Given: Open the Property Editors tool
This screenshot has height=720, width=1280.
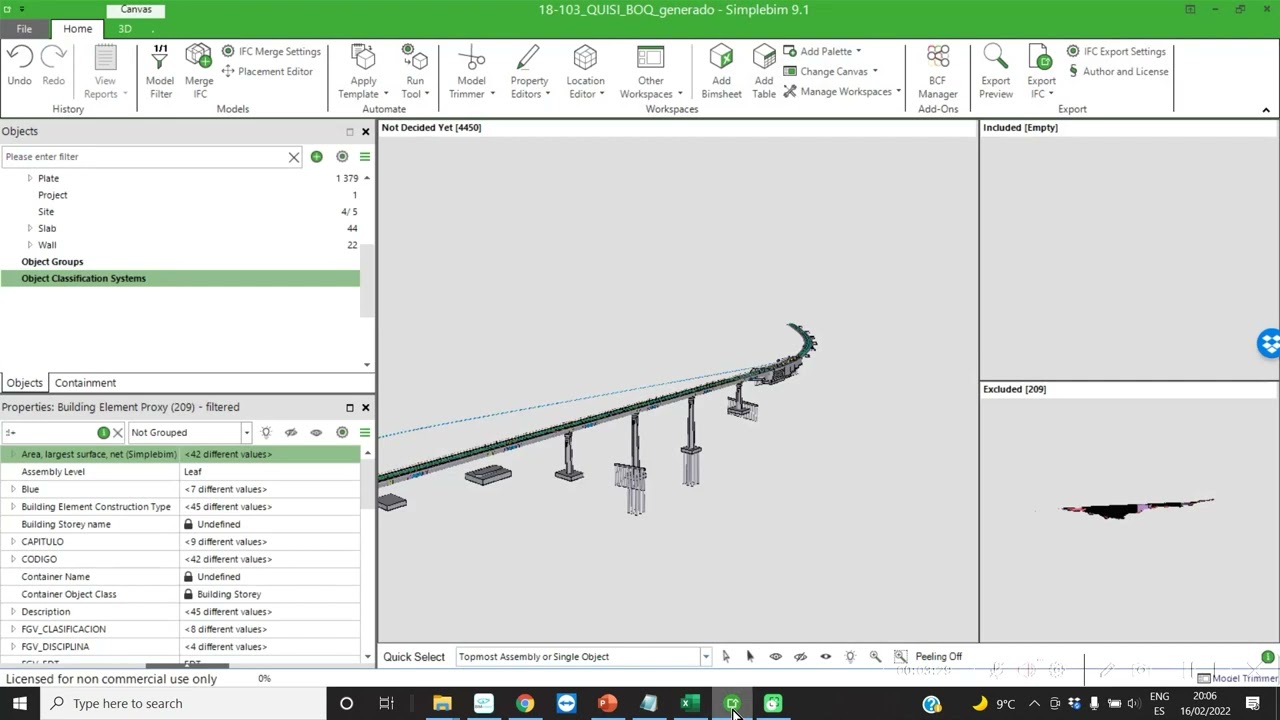Looking at the screenshot, I should click(x=529, y=71).
